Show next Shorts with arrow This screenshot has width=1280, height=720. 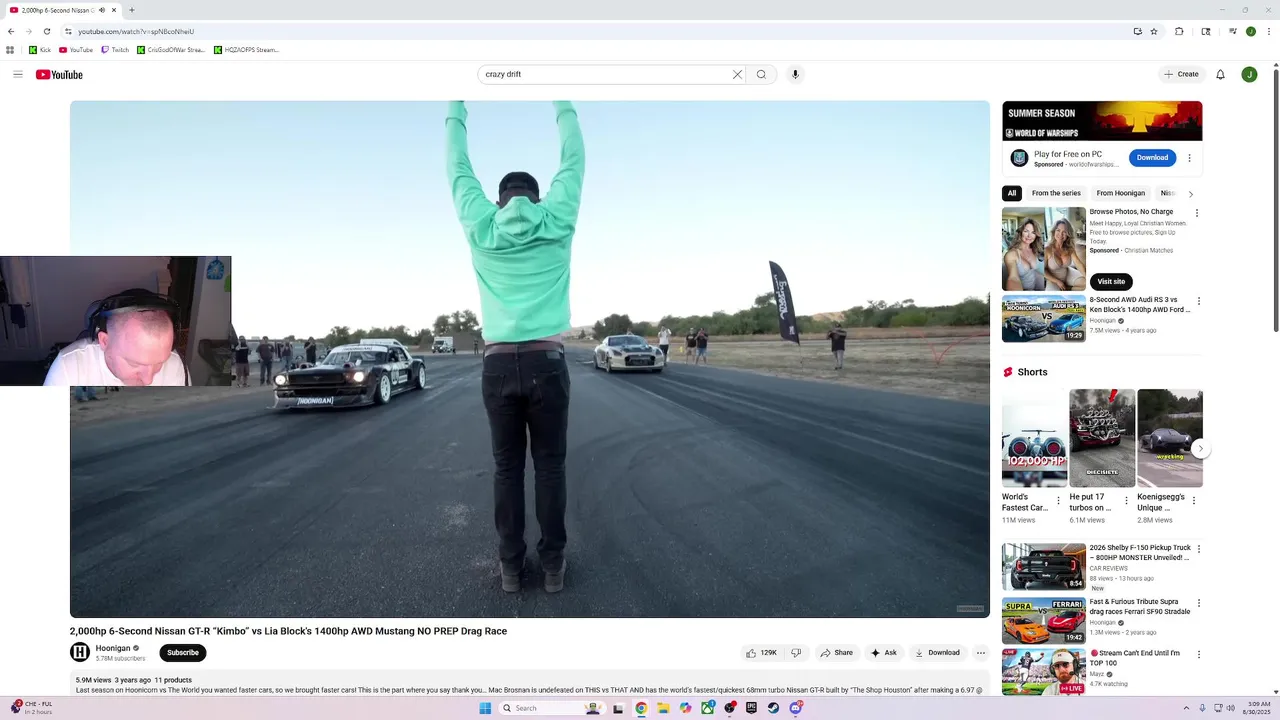pos(1200,449)
